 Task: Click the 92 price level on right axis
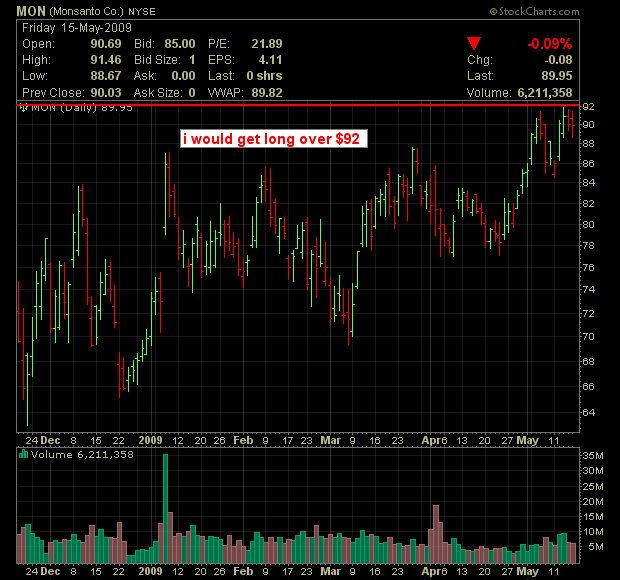click(590, 106)
